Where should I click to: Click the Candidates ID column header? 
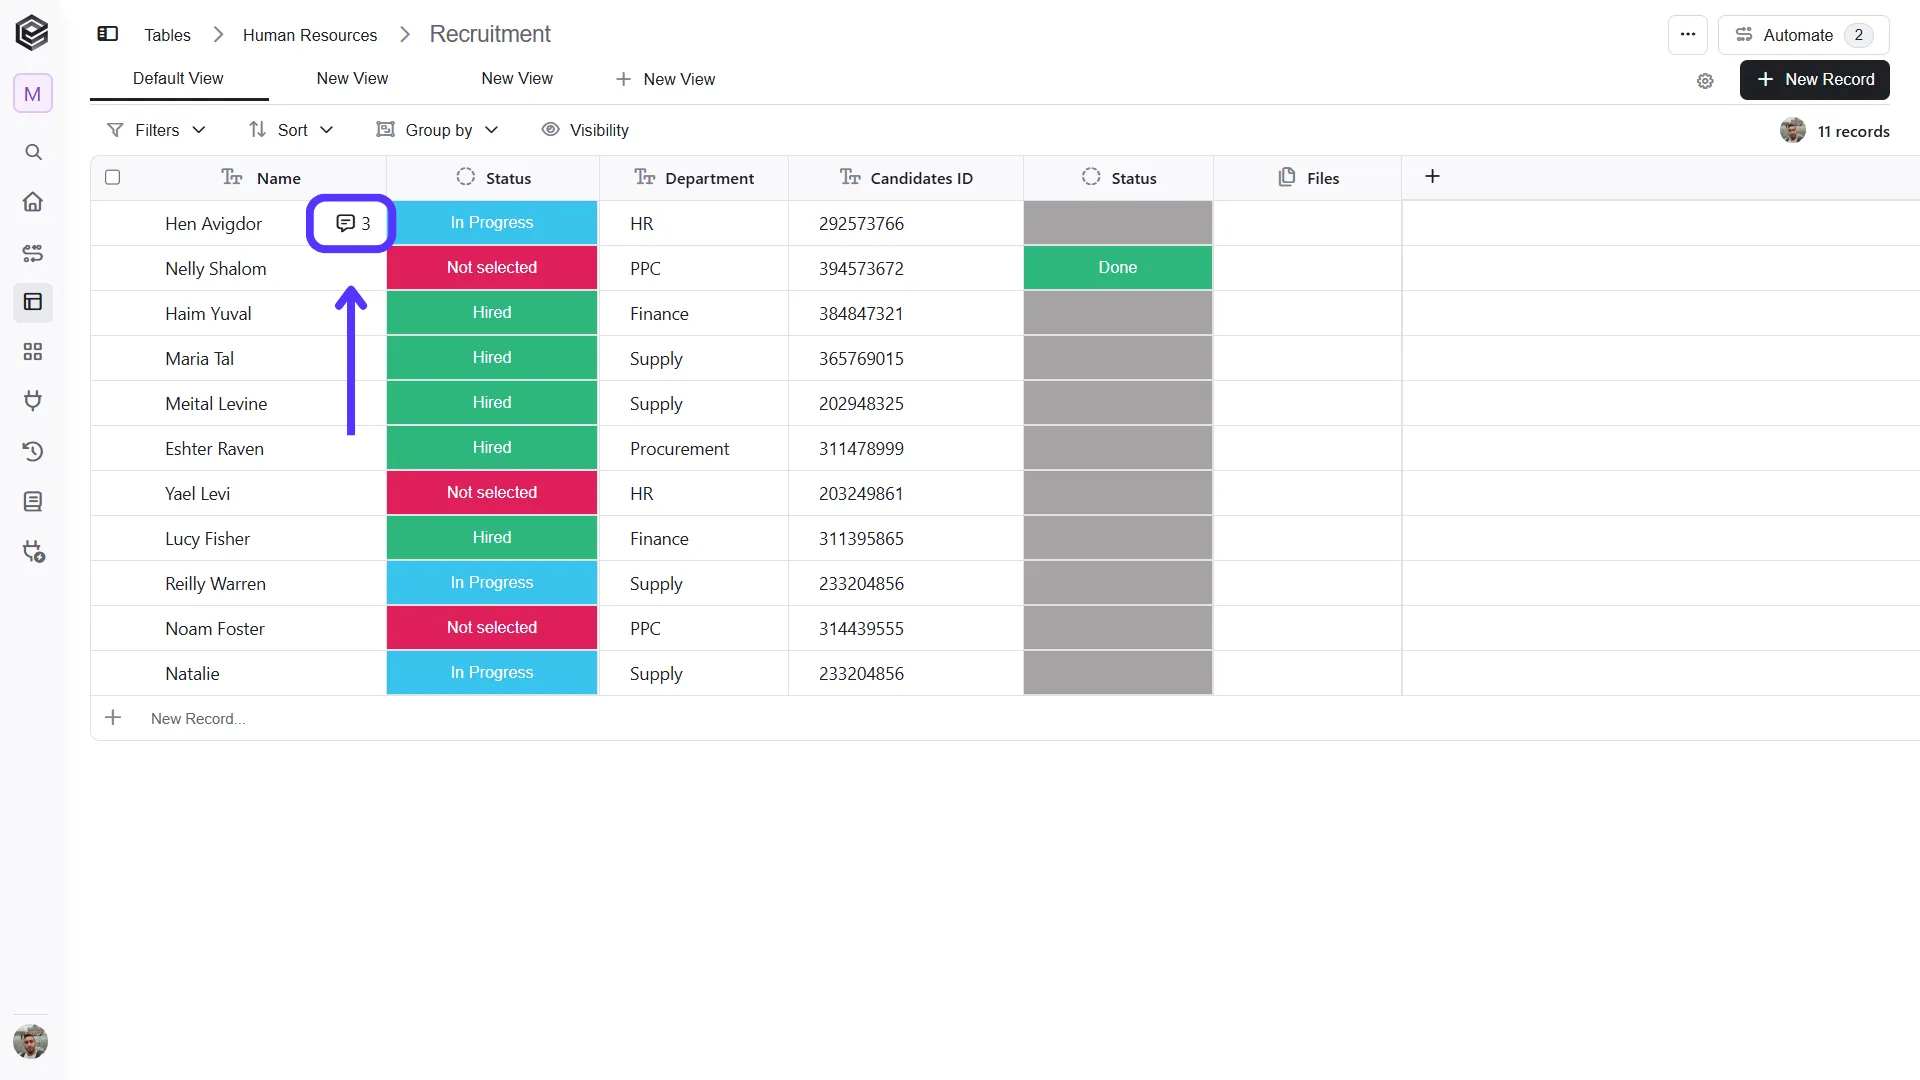pos(906,178)
